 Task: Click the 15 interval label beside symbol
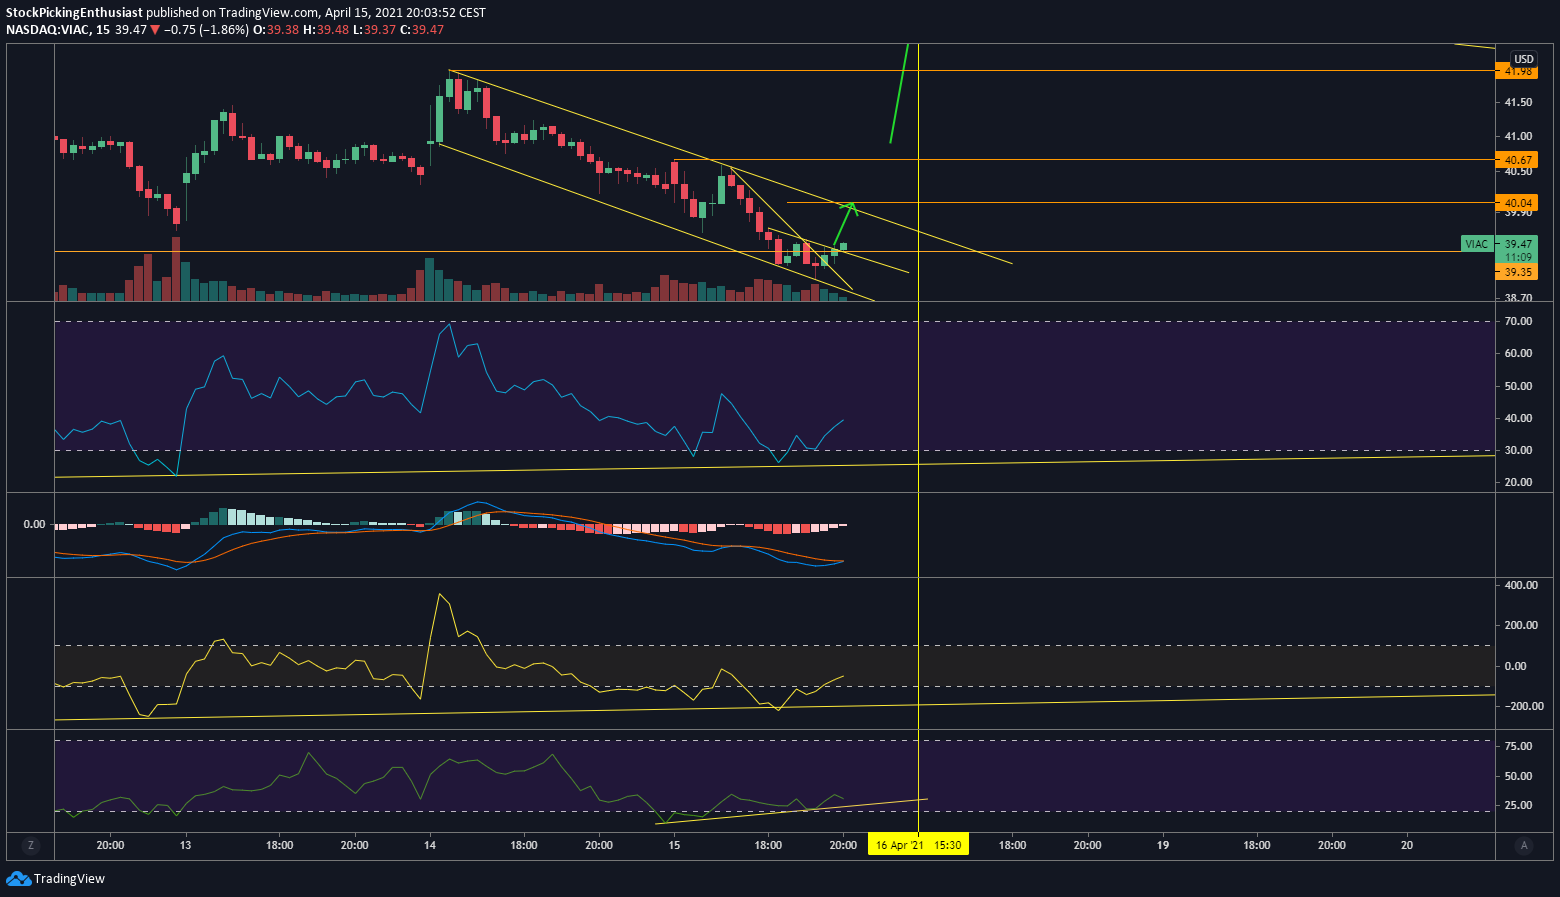pyautogui.click(x=103, y=30)
